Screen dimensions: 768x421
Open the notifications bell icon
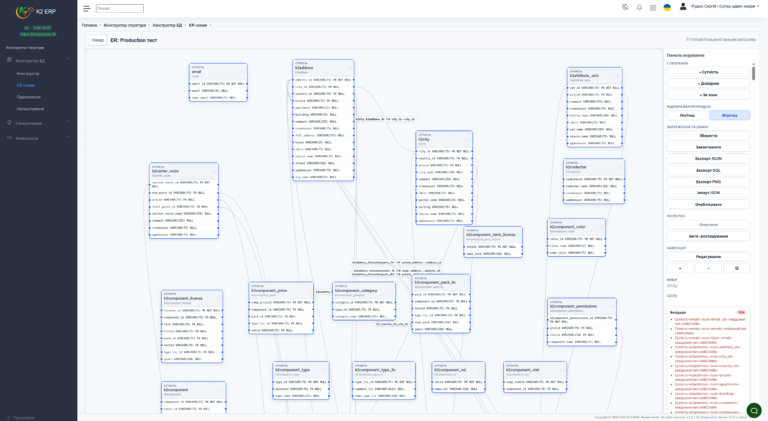pos(639,7)
